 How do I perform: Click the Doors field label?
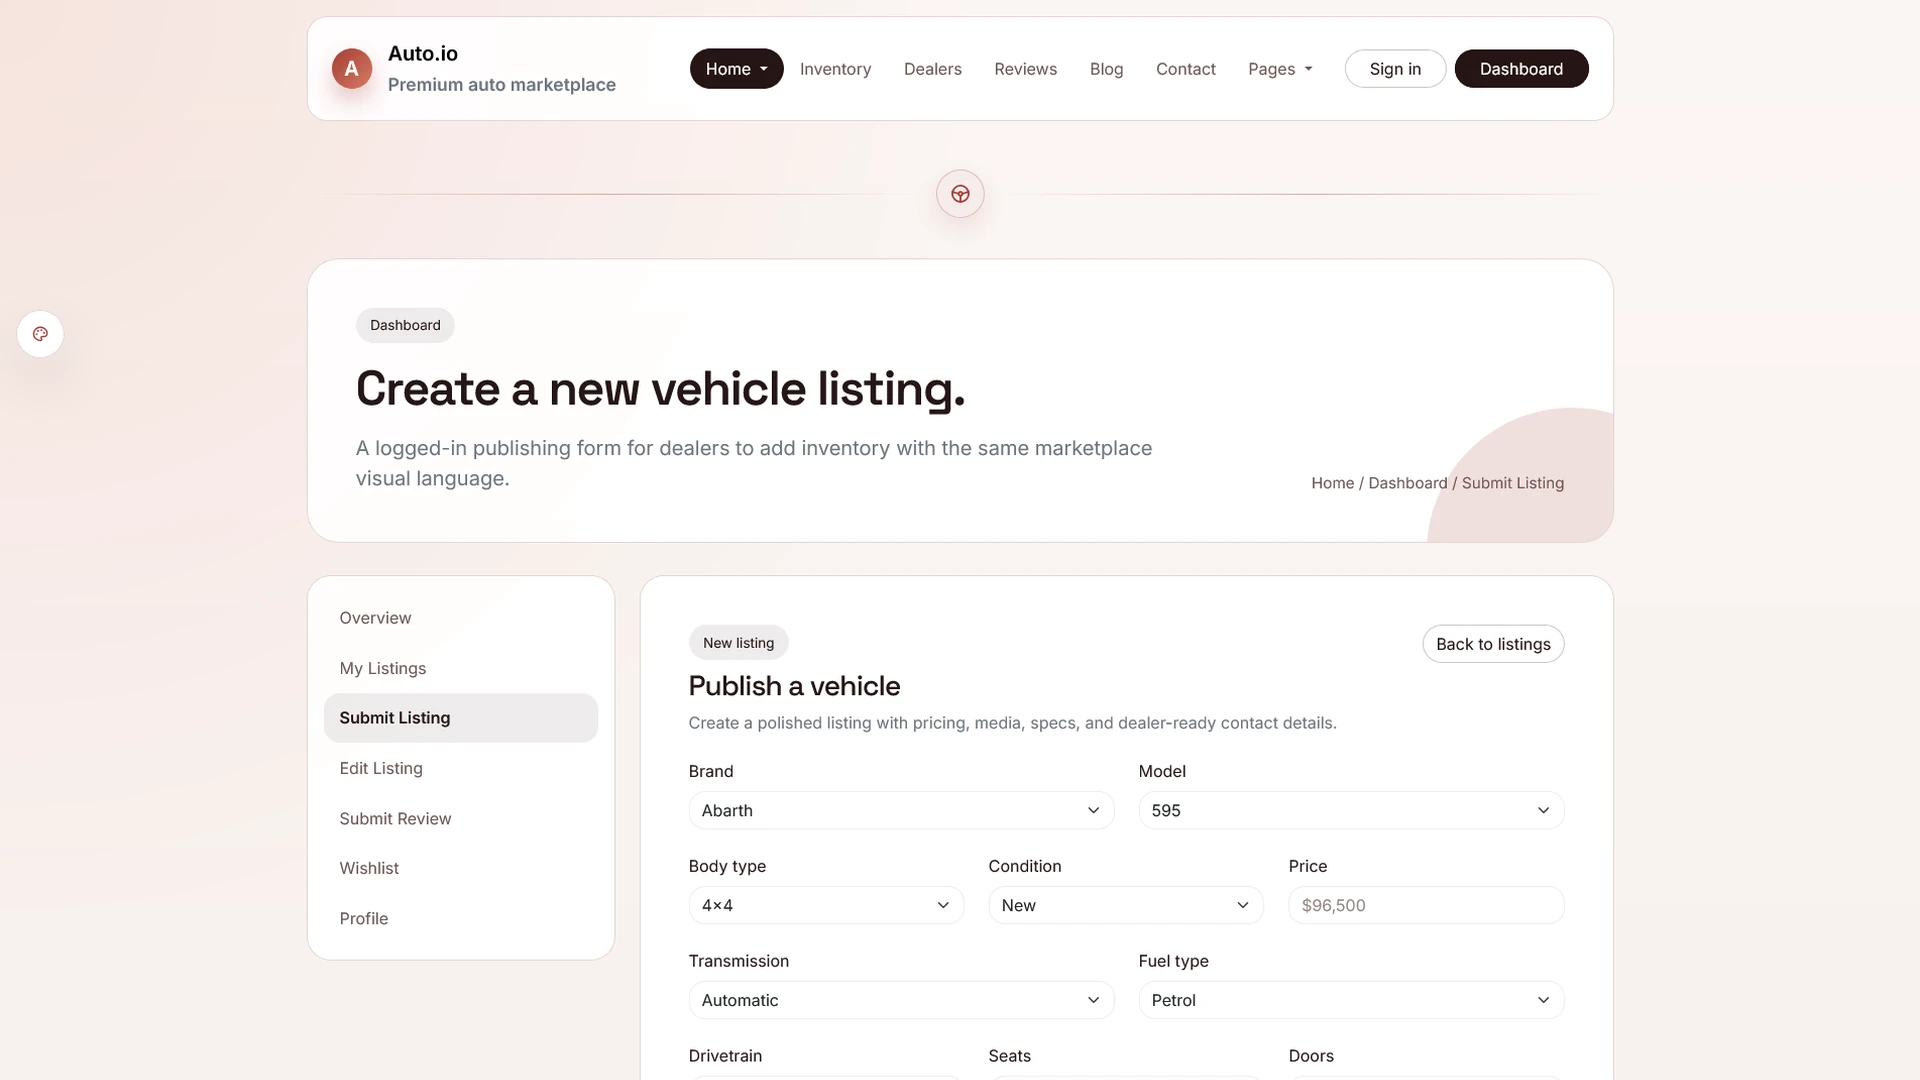click(1311, 1056)
